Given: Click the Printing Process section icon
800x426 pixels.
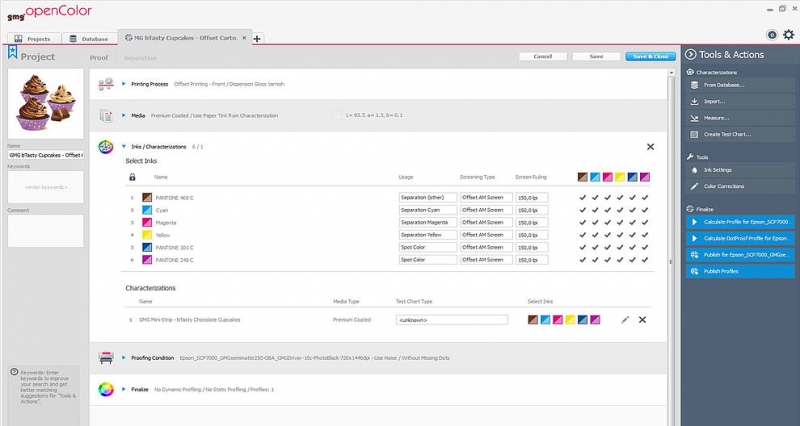Looking at the screenshot, I should coord(106,84).
